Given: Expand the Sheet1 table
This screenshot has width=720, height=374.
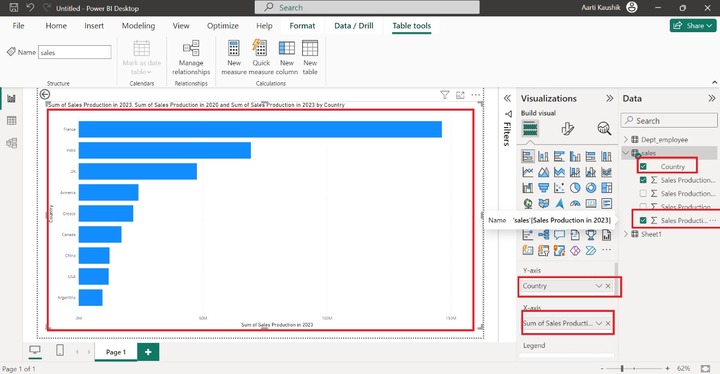Looking at the screenshot, I should click(625, 234).
